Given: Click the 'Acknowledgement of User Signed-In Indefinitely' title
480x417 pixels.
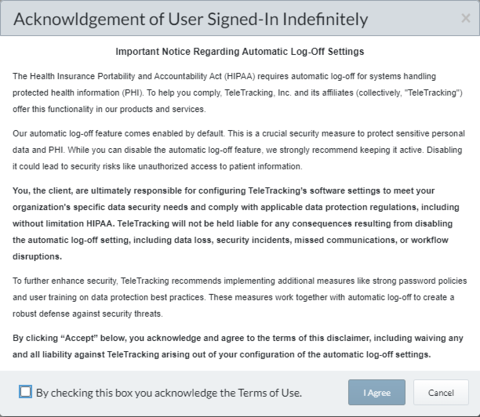Looking at the screenshot, I should [x=191, y=19].
